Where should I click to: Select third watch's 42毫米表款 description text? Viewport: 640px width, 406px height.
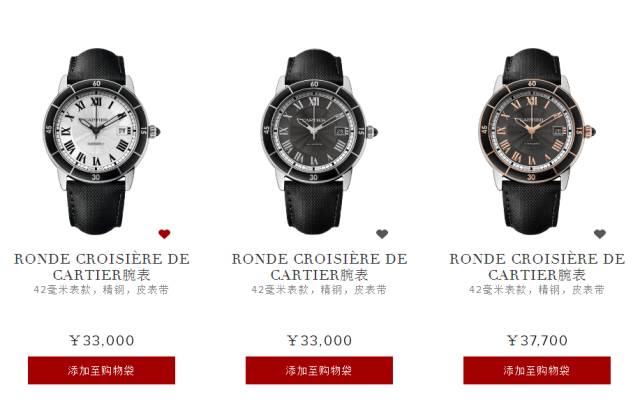[x=537, y=290]
